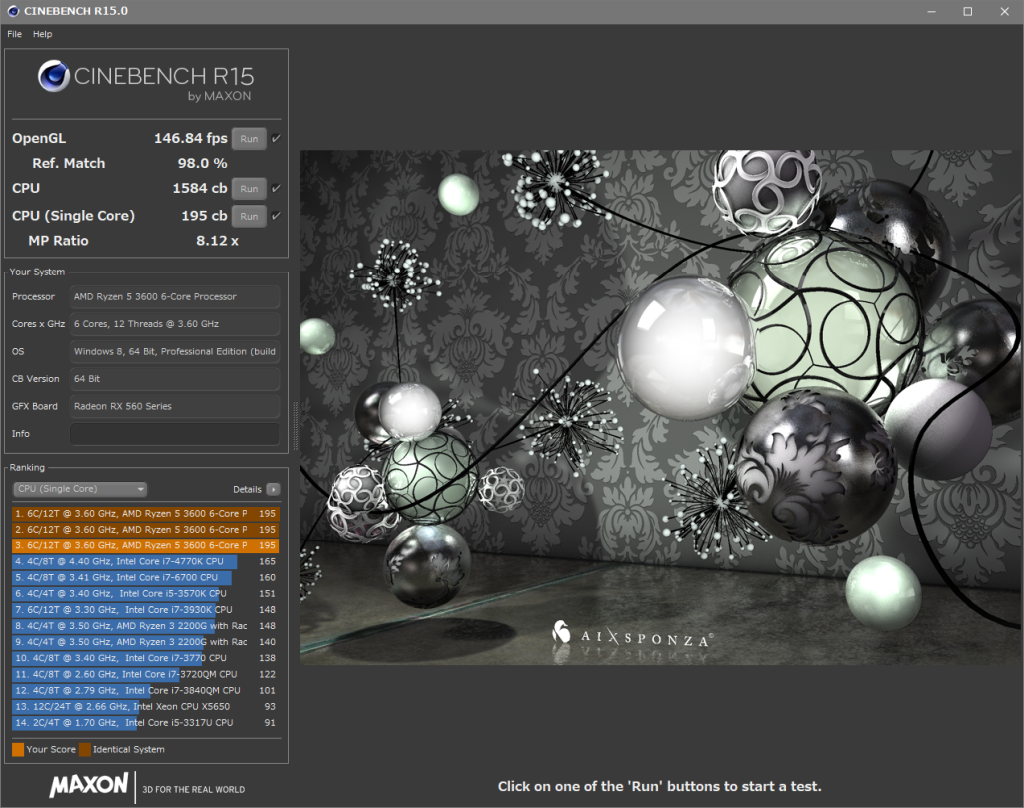Click the Processor field showing Ryzen 5 3600
The width and height of the screenshot is (1024, 808).
click(x=175, y=297)
